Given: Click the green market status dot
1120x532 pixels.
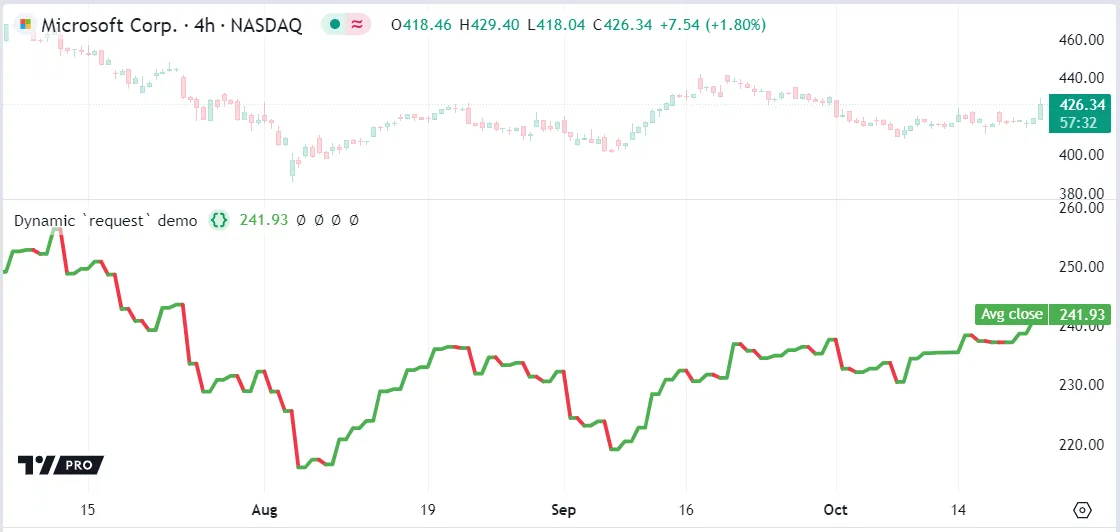Looking at the screenshot, I should click(335, 26).
